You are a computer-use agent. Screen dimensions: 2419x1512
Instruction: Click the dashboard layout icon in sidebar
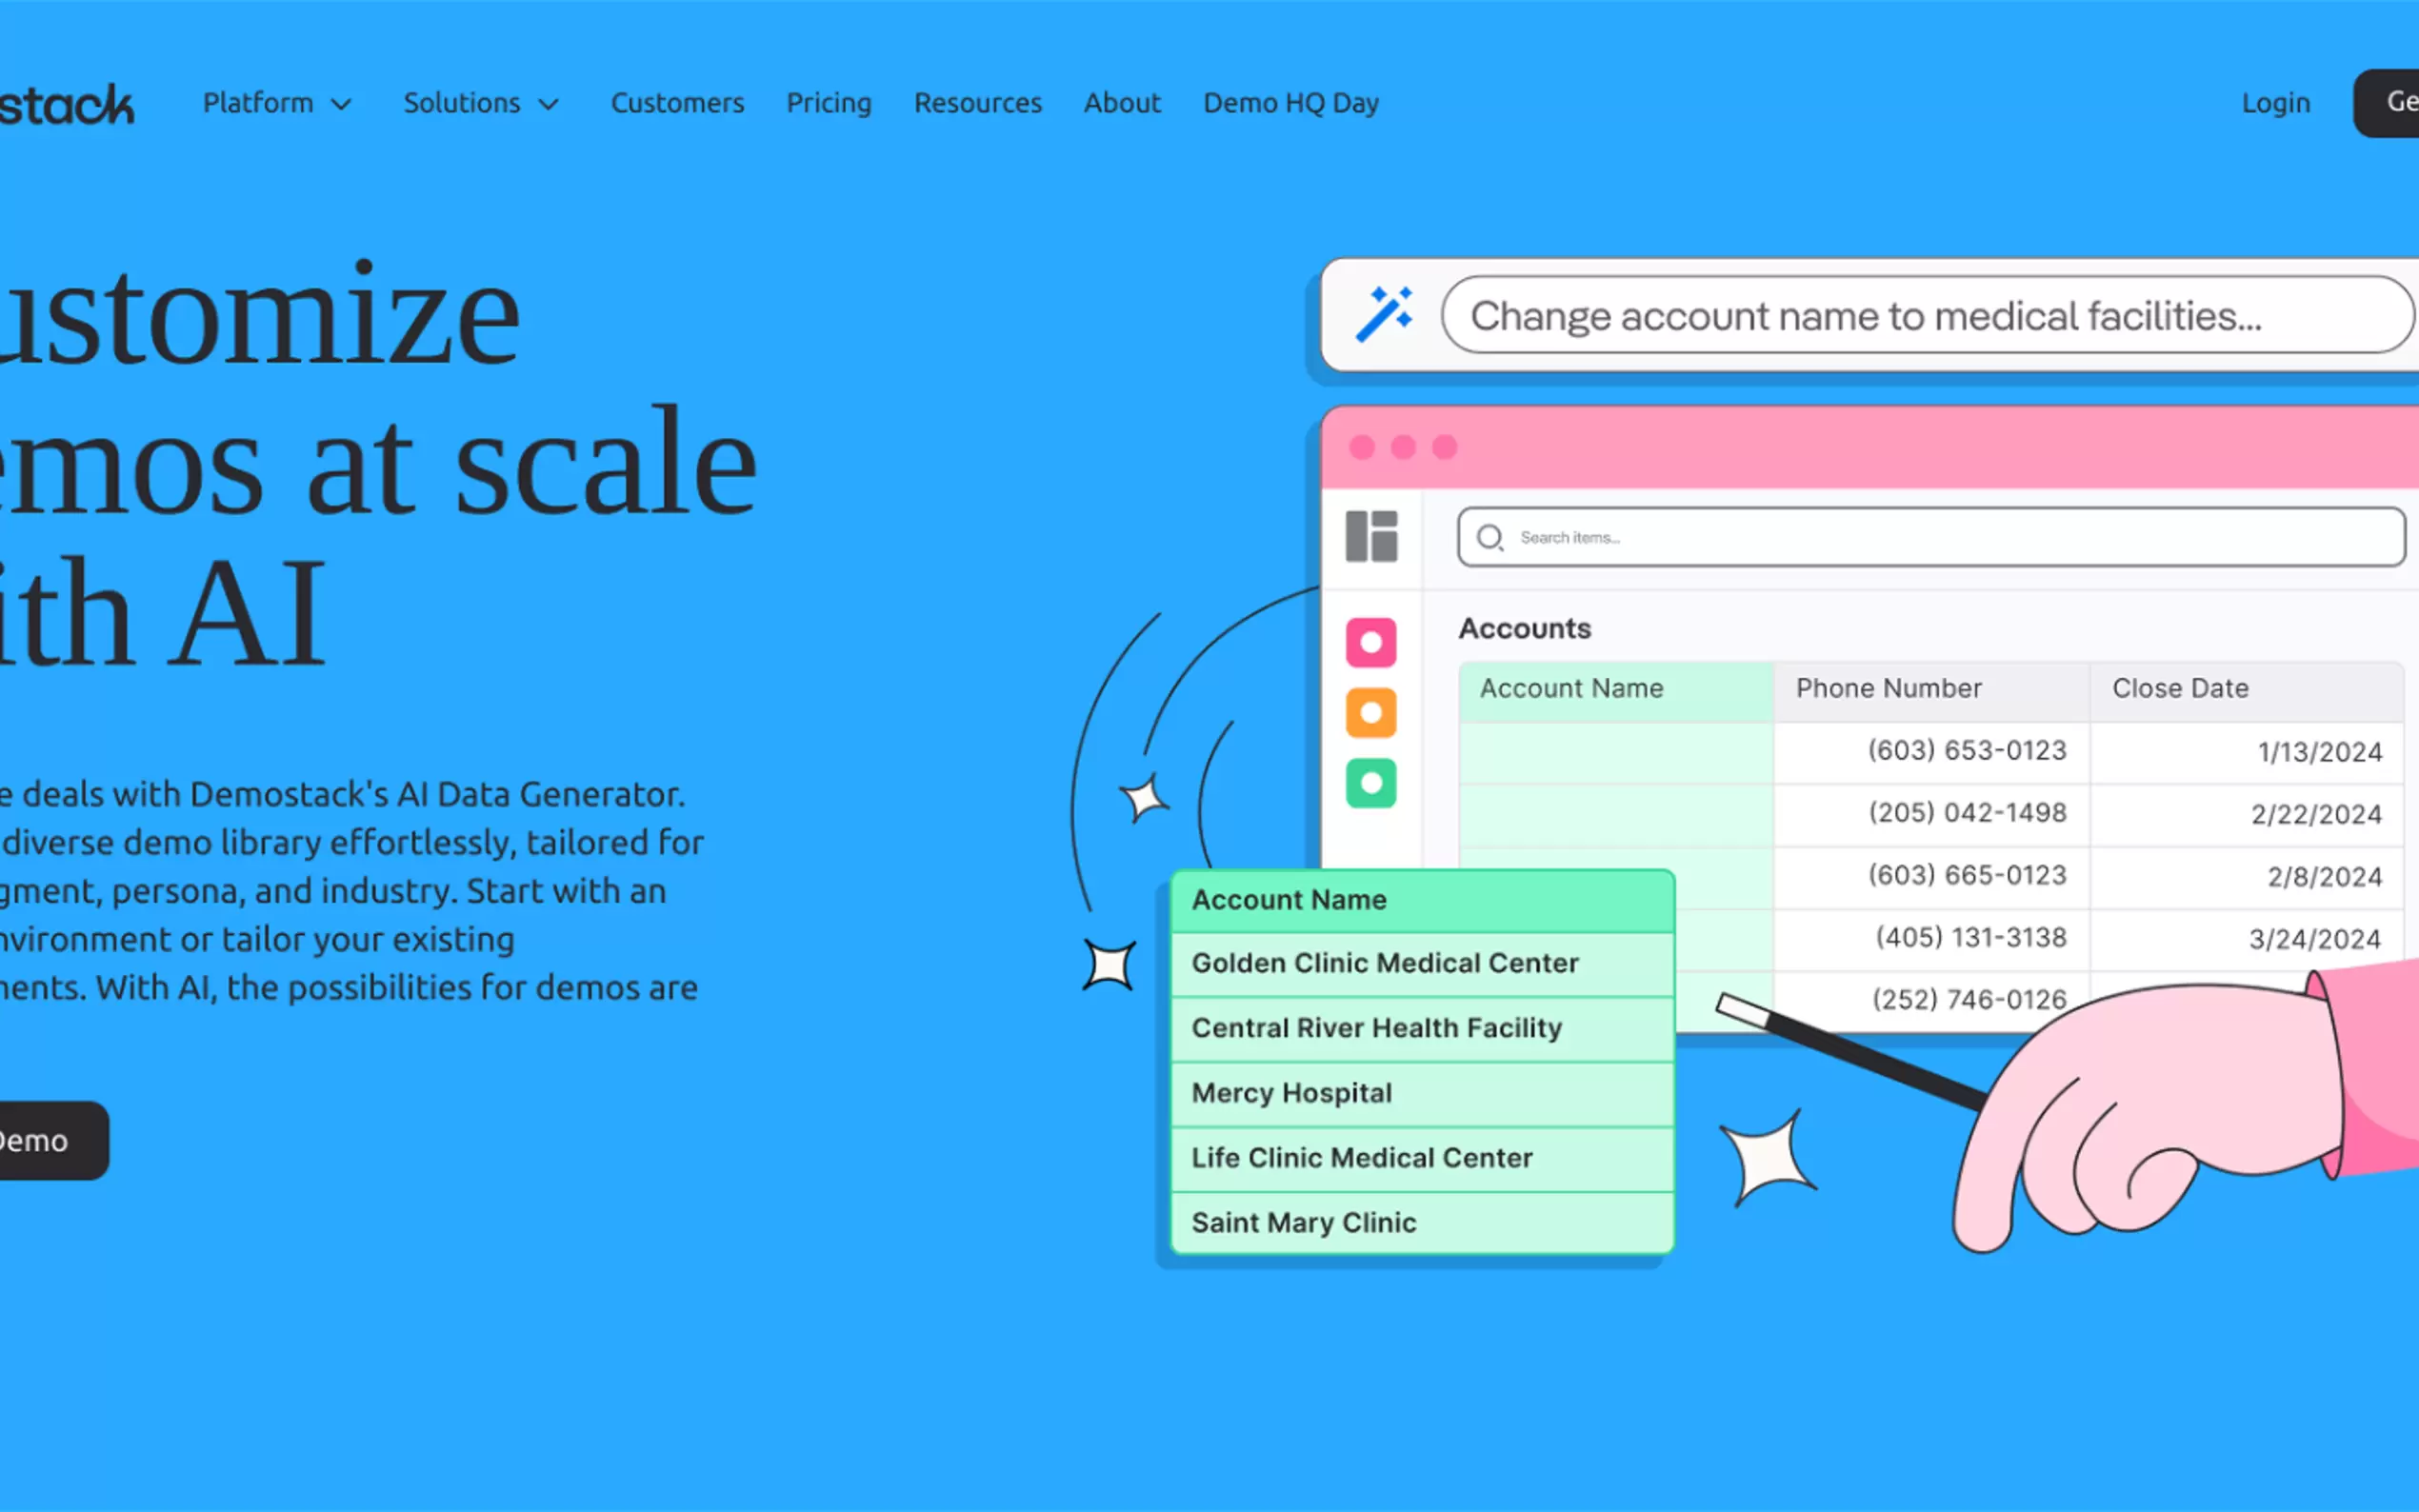[1371, 537]
